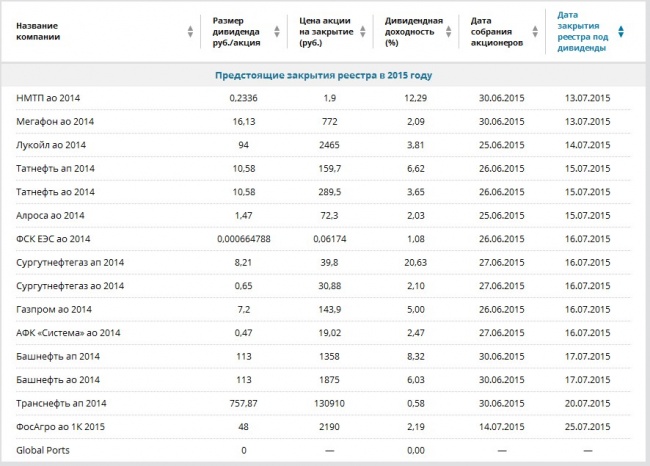
Task: Click sort arrows for dividend size column
Action: pos(277,32)
